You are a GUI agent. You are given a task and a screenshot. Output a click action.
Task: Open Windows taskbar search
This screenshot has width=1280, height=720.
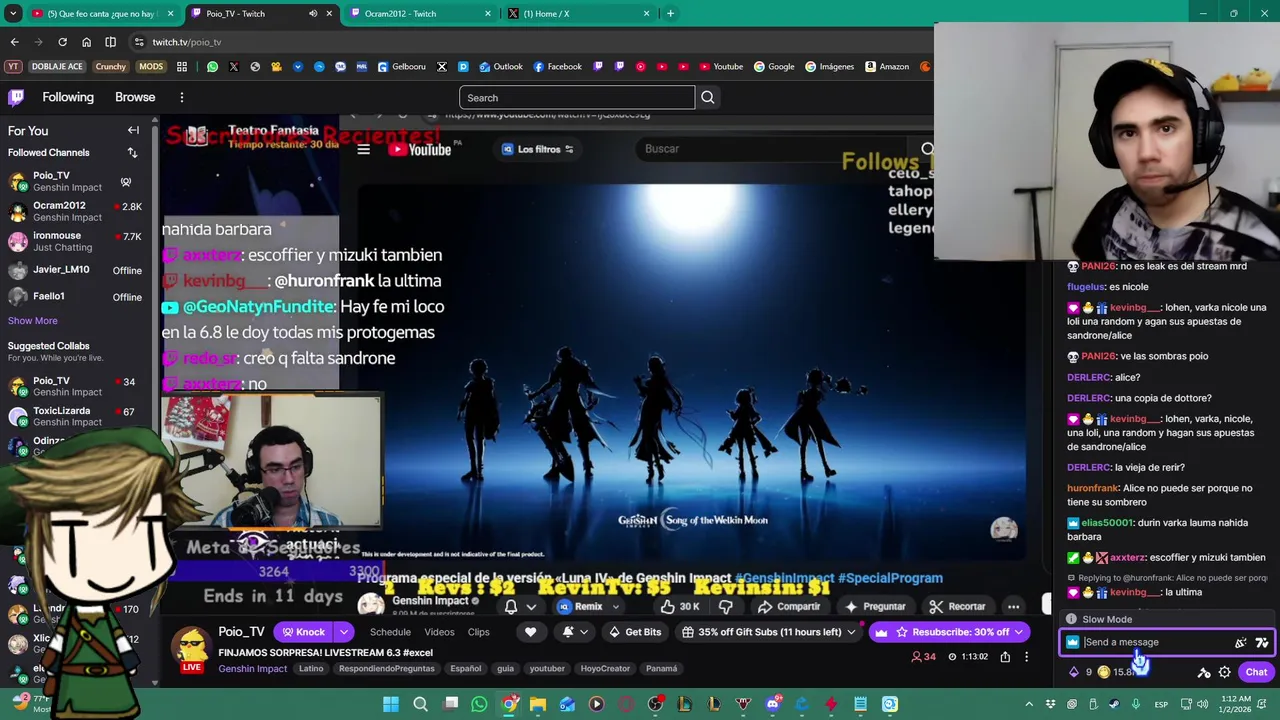(420, 704)
